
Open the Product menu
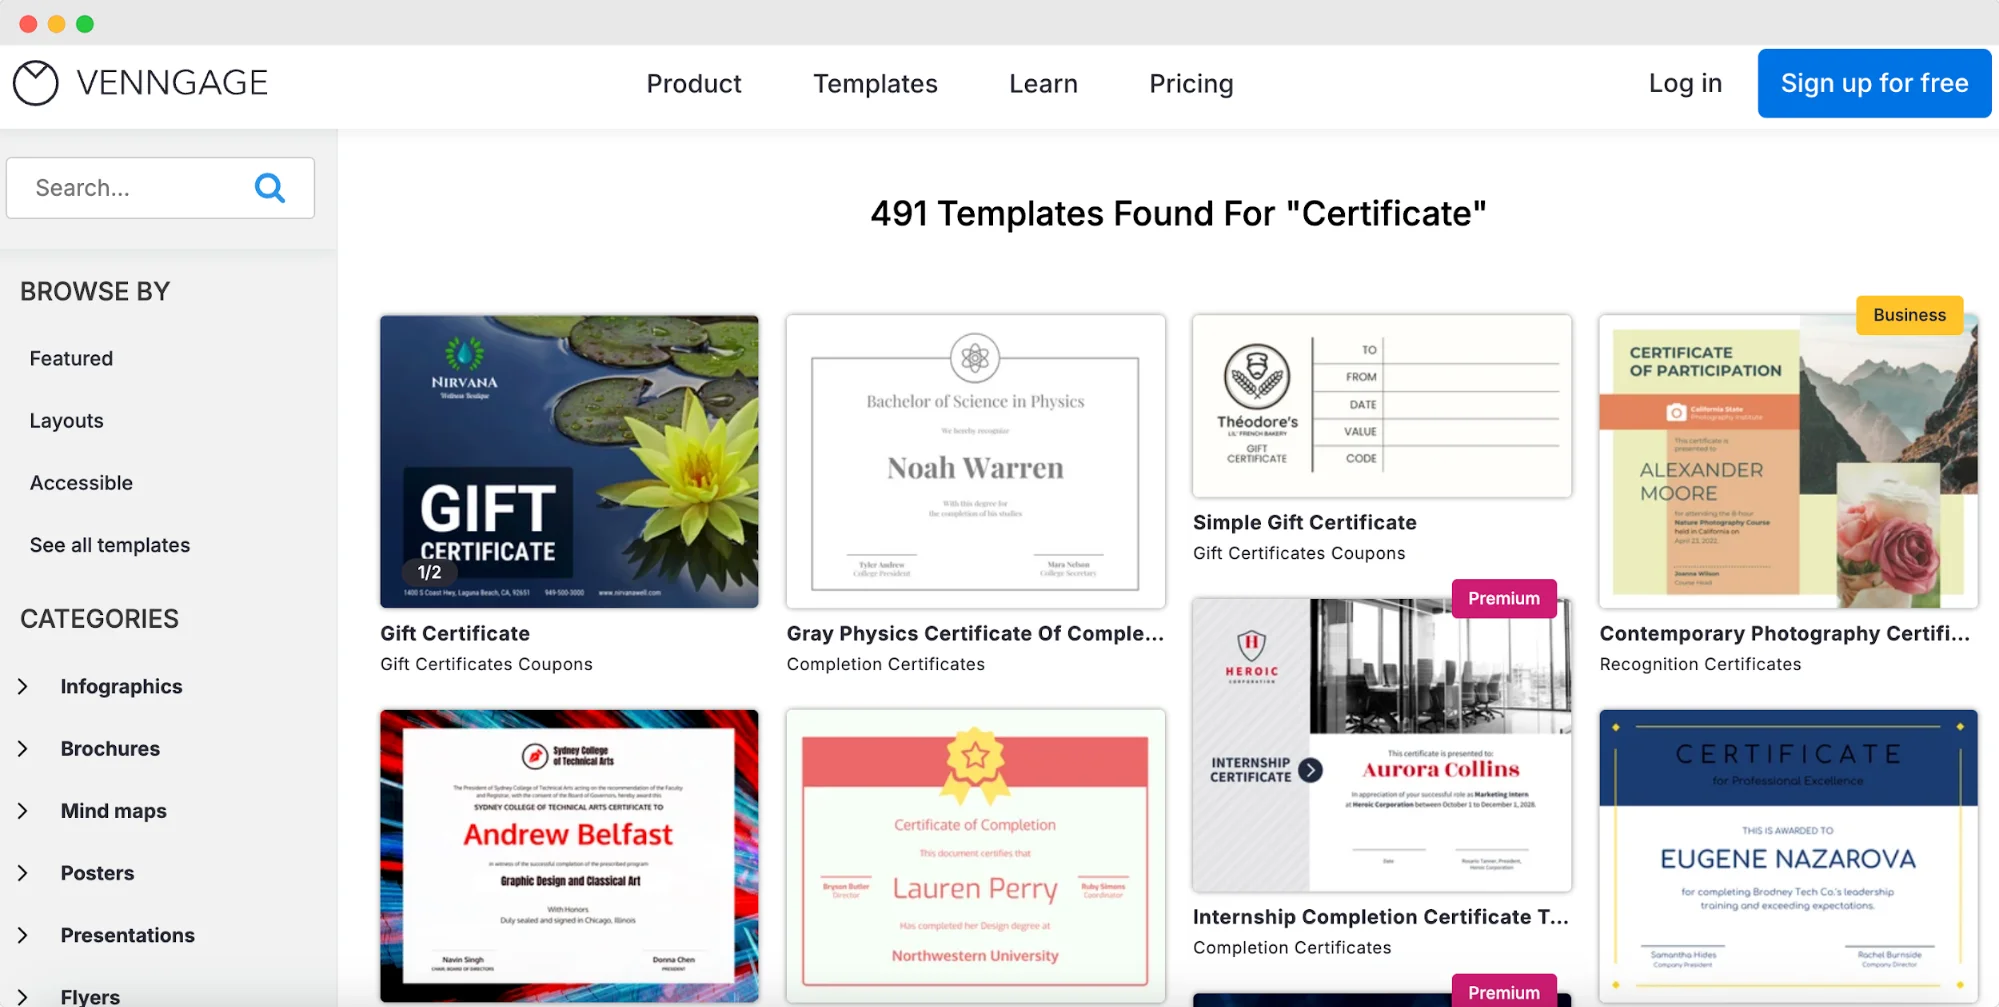(694, 84)
